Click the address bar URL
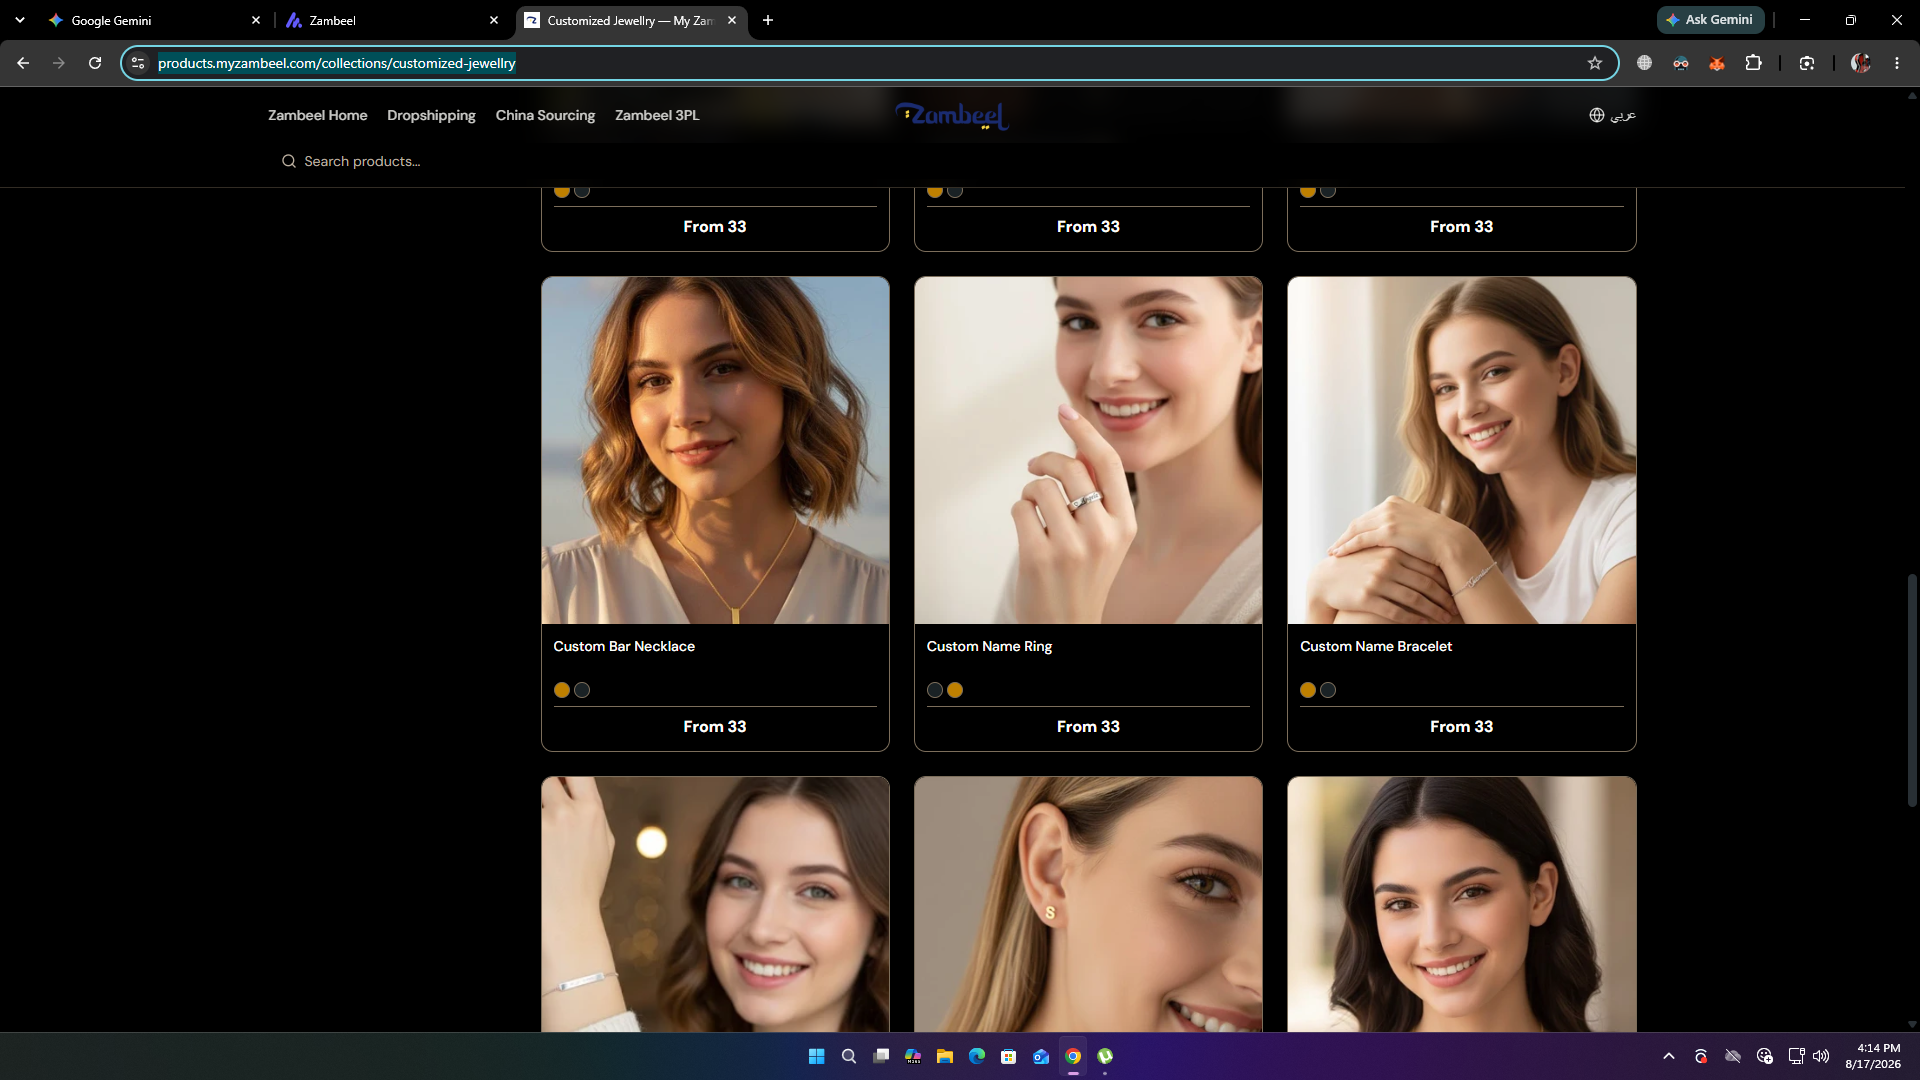This screenshot has height=1080, width=1920. [x=337, y=63]
